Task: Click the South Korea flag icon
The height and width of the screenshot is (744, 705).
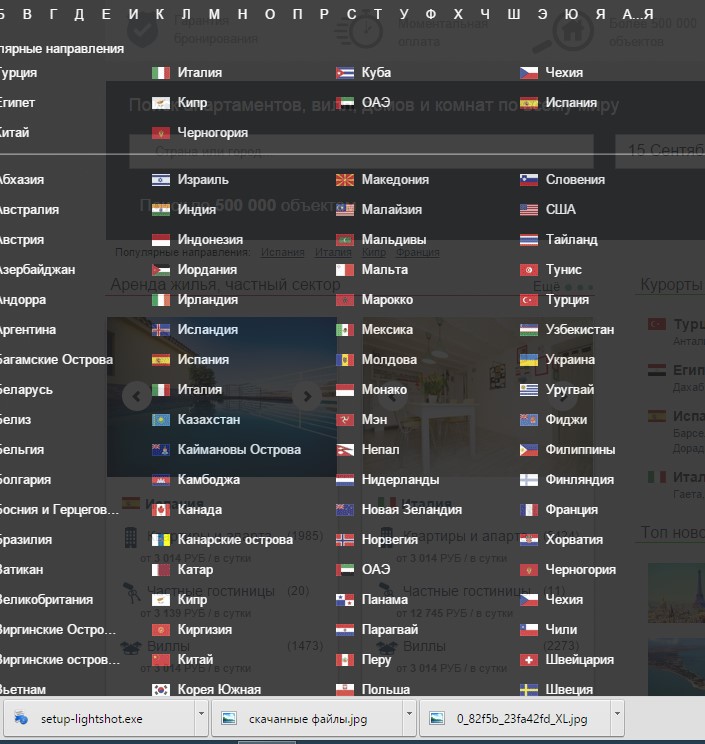Action: 161,690
